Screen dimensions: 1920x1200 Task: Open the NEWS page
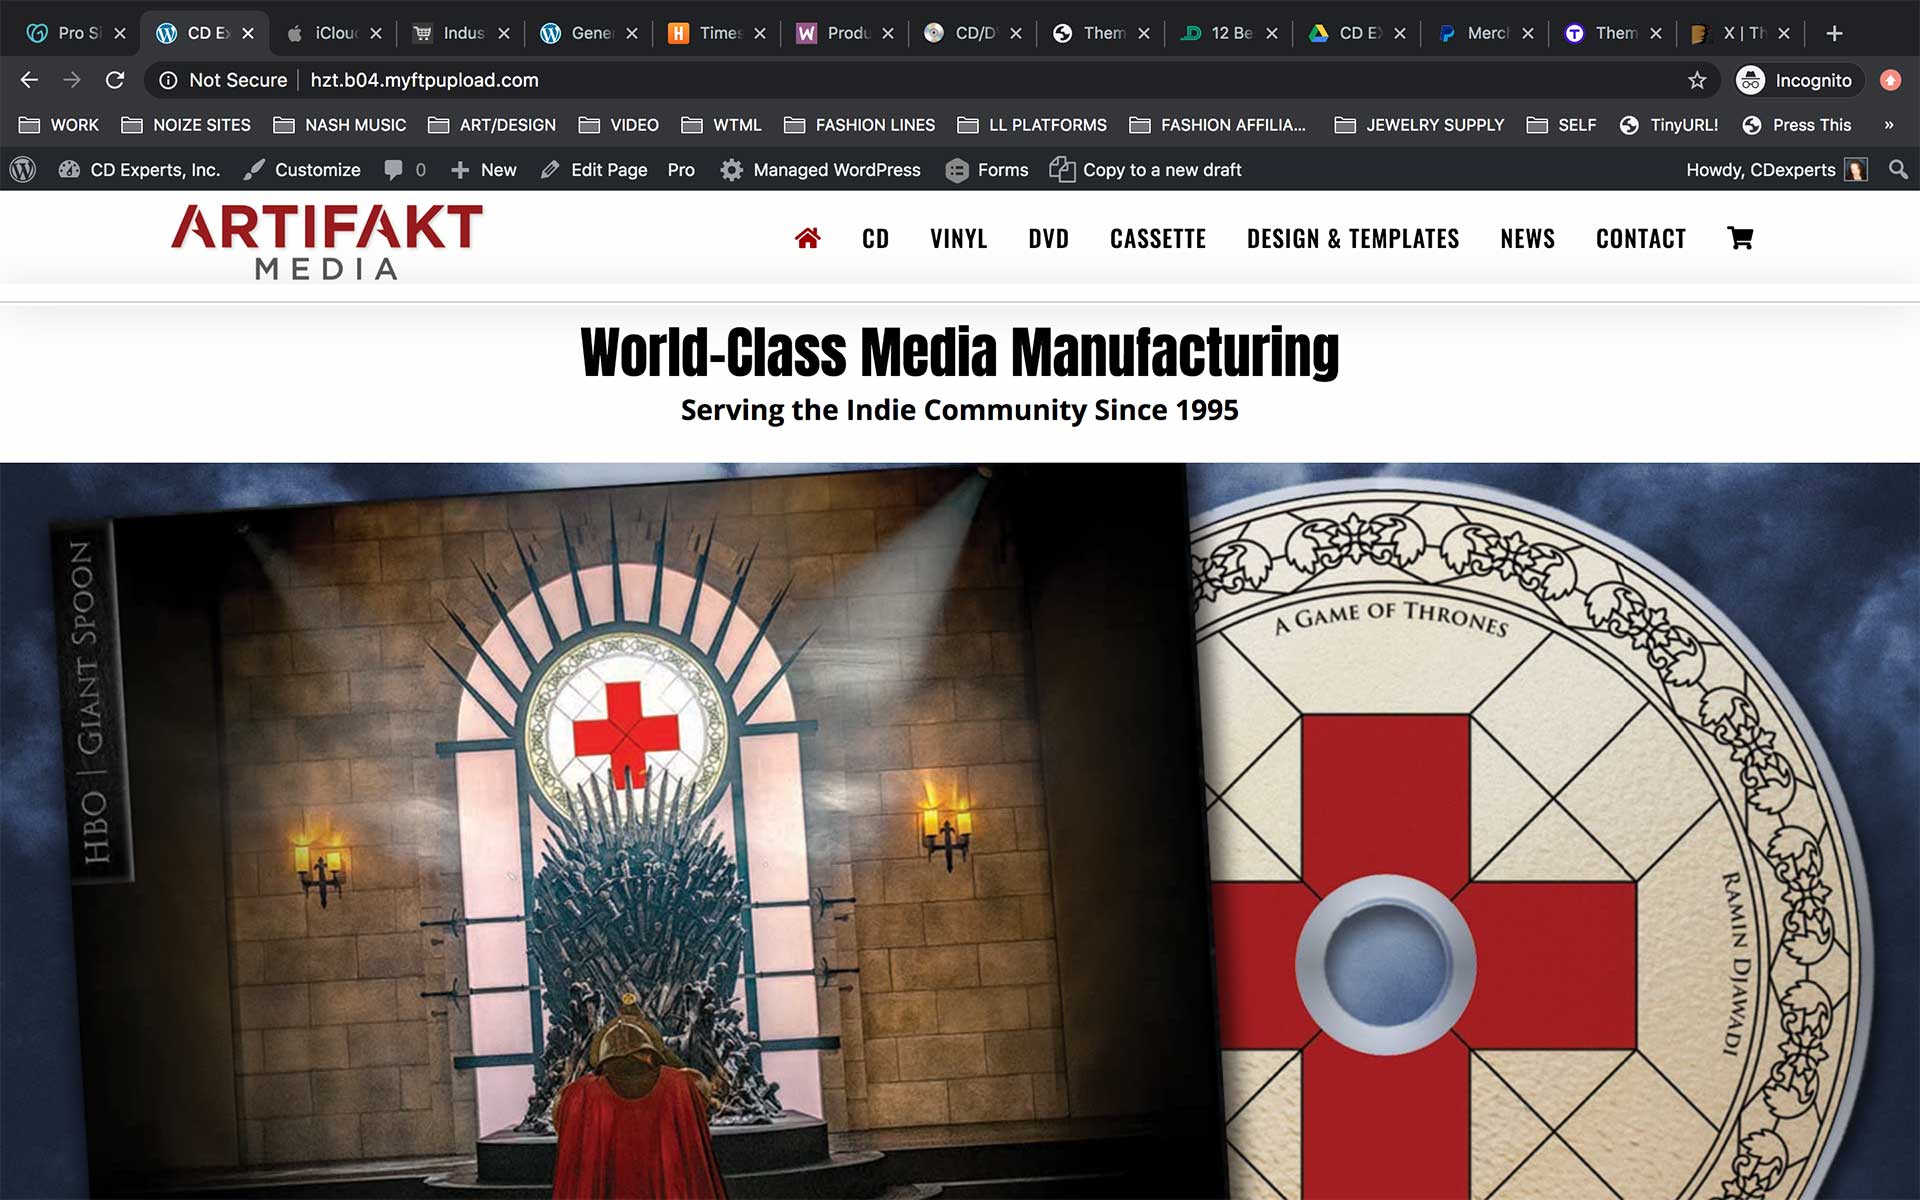pyautogui.click(x=1528, y=239)
